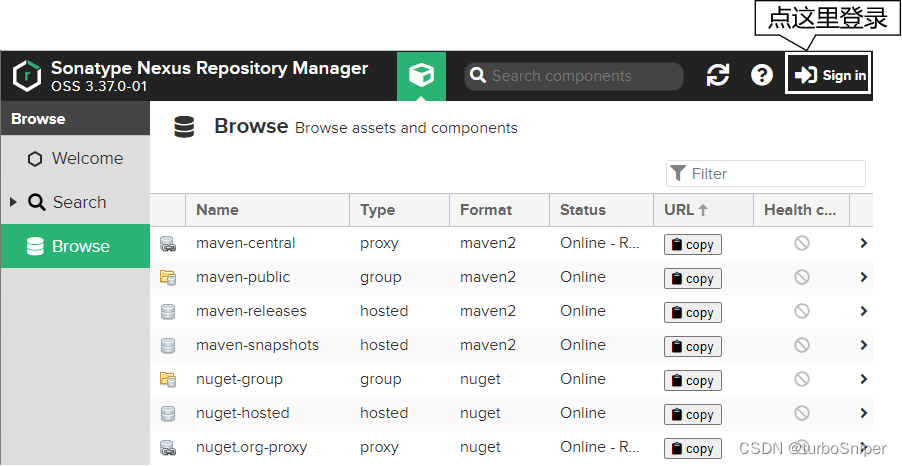The width and height of the screenshot is (902, 466).
Task: Click the Sonatype Nexus hexagon logo
Action: pyautogui.click(x=27, y=75)
